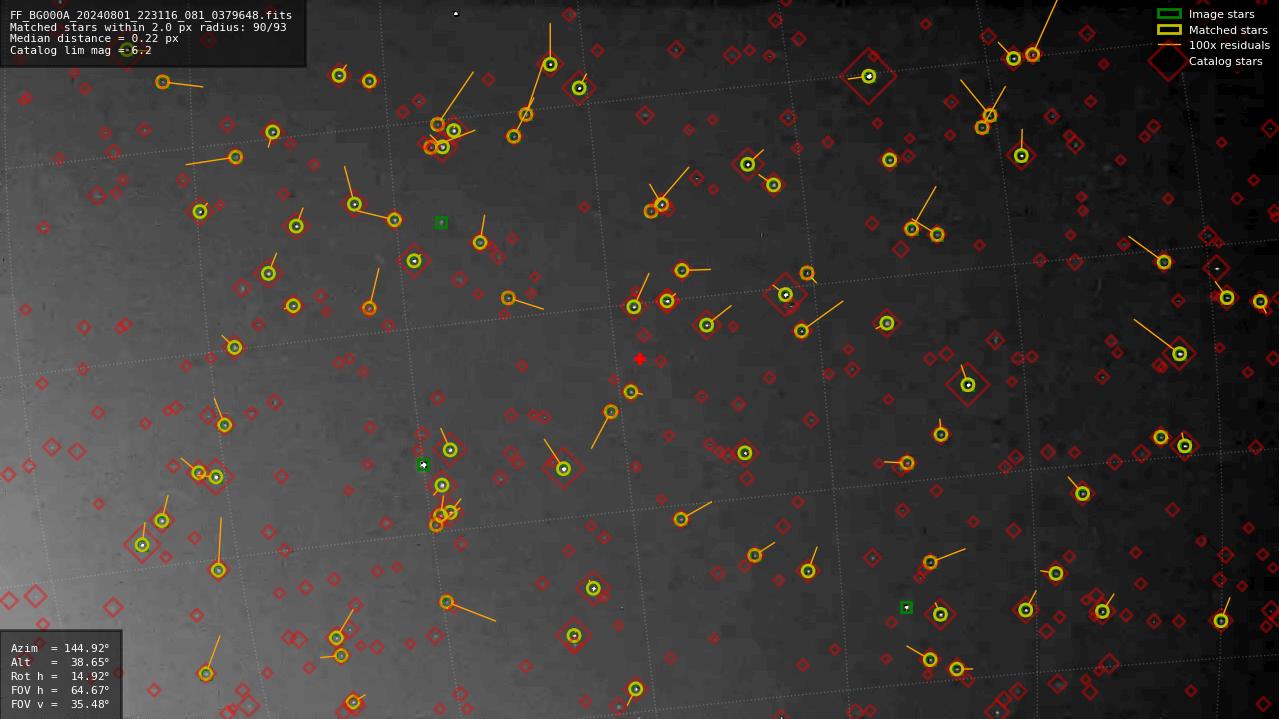Click the 'Rot h = 14.92°' readout
This screenshot has width=1279, height=719.
(60, 676)
